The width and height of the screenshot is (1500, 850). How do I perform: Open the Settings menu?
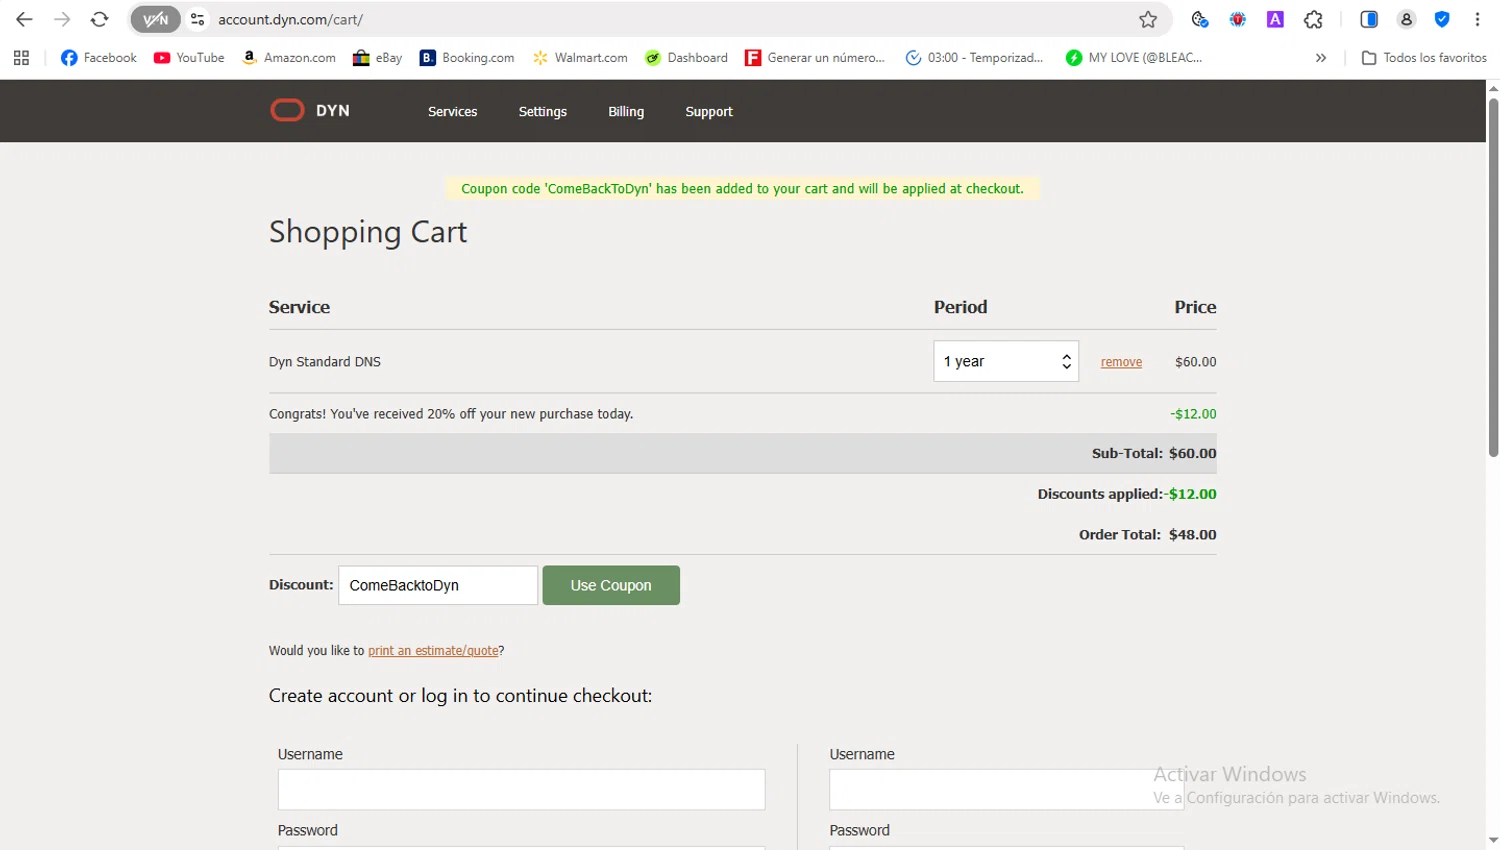(x=542, y=112)
